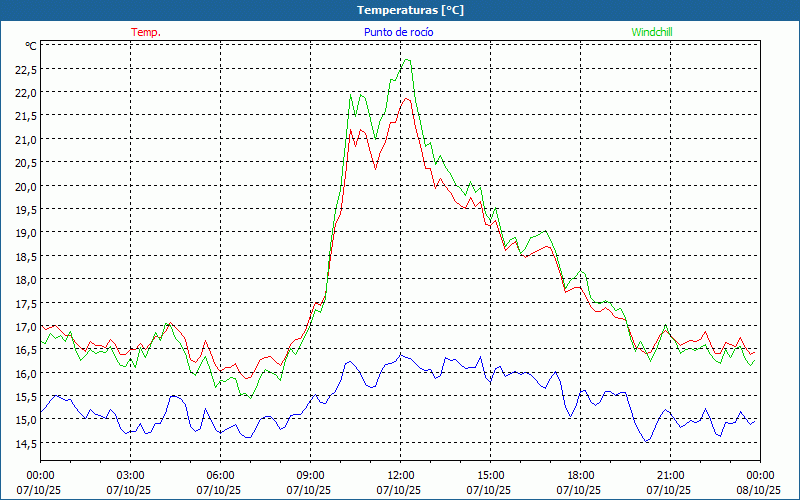Click the 08/10/25 date label

pyautogui.click(x=759, y=490)
